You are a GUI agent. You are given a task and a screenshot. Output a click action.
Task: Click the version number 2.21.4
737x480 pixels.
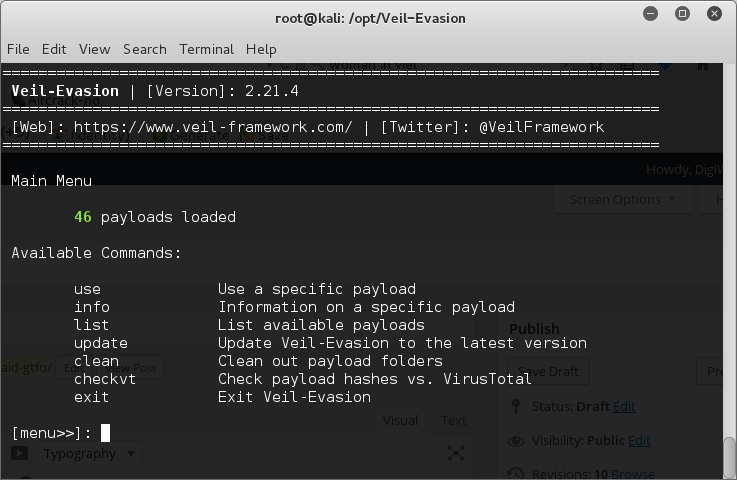(x=272, y=91)
